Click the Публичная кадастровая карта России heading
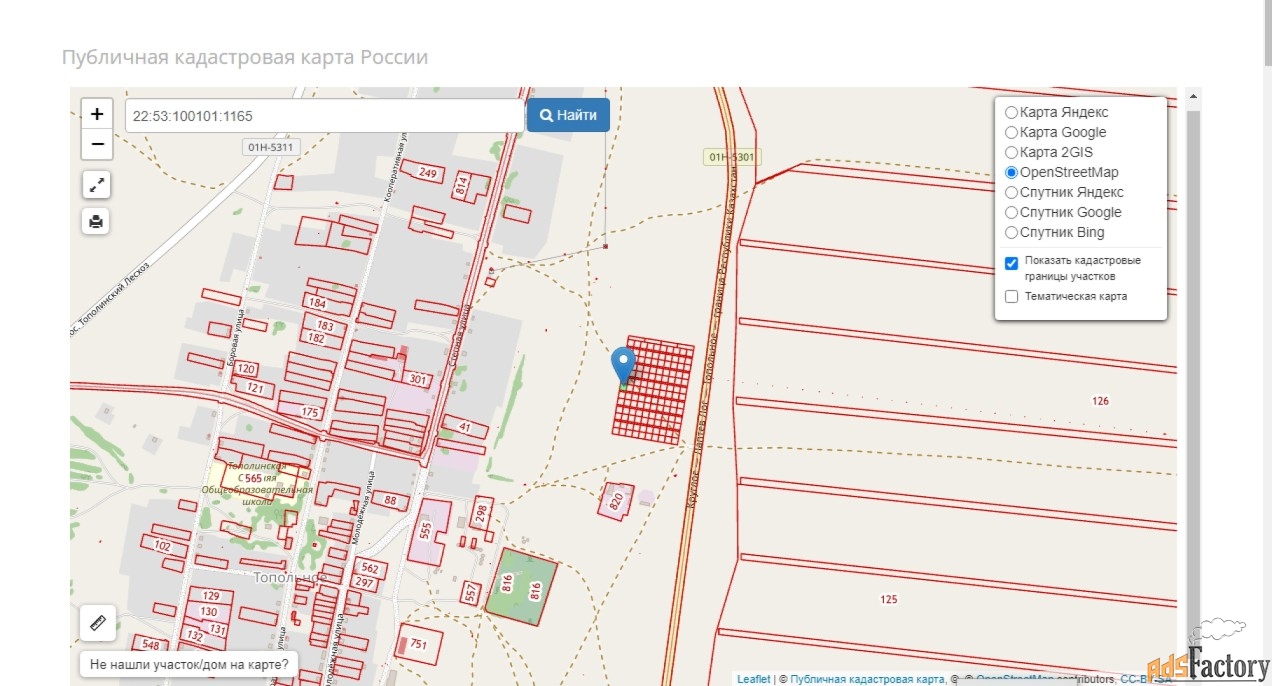Screen dimensions: 1272x686 [x=245, y=57]
